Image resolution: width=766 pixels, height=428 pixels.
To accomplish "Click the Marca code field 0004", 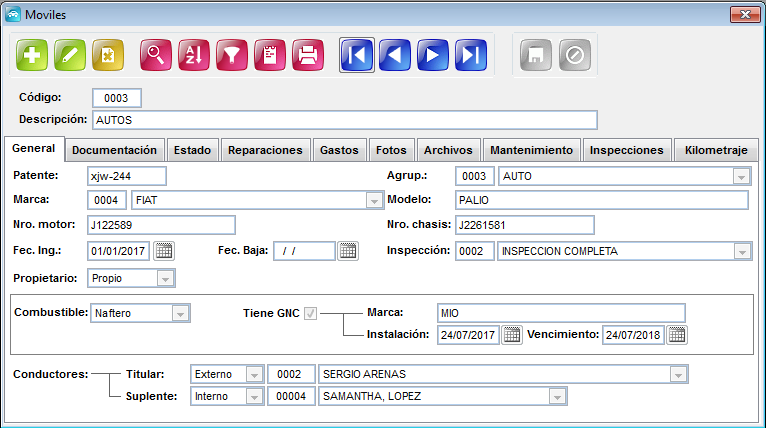I will tap(107, 200).
